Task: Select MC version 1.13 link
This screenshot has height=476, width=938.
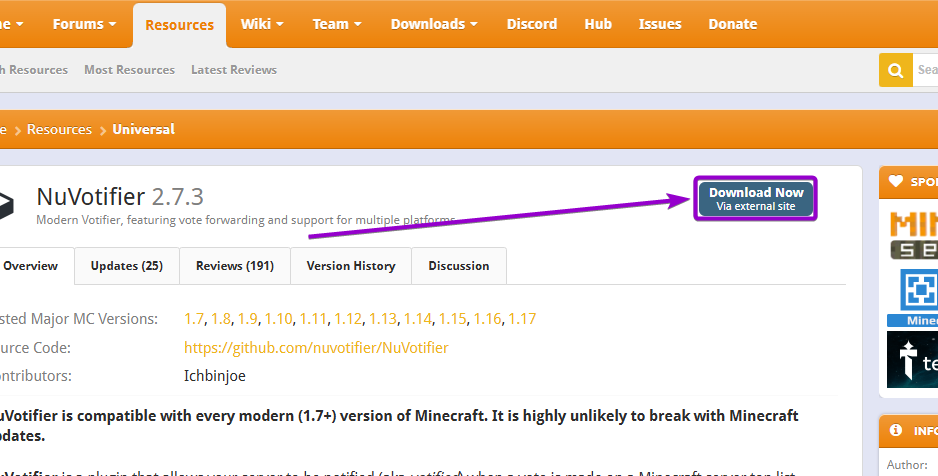Action: 383,319
